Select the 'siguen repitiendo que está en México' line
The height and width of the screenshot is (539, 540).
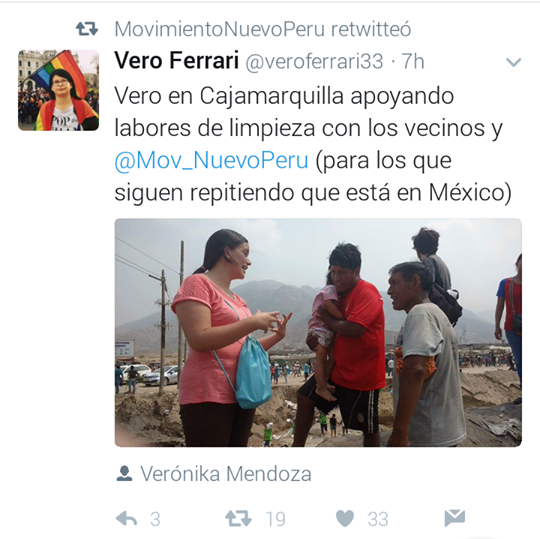coord(313,193)
